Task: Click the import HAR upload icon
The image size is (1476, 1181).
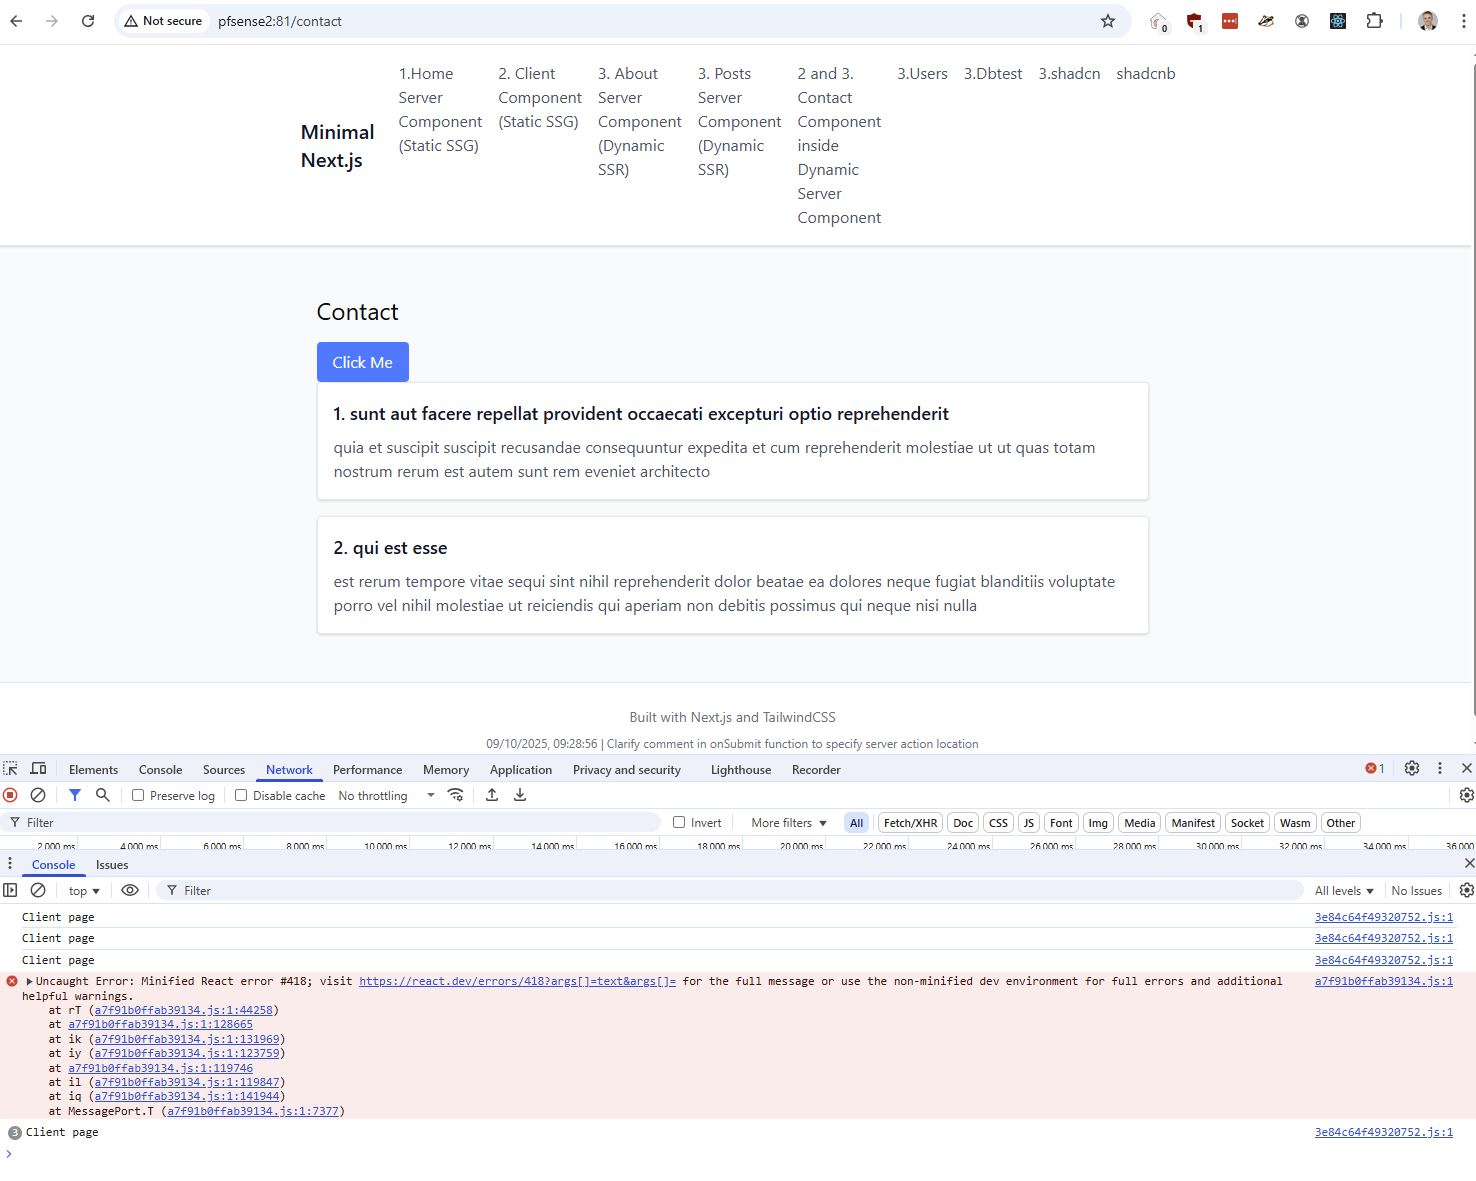Action: point(492,795)
